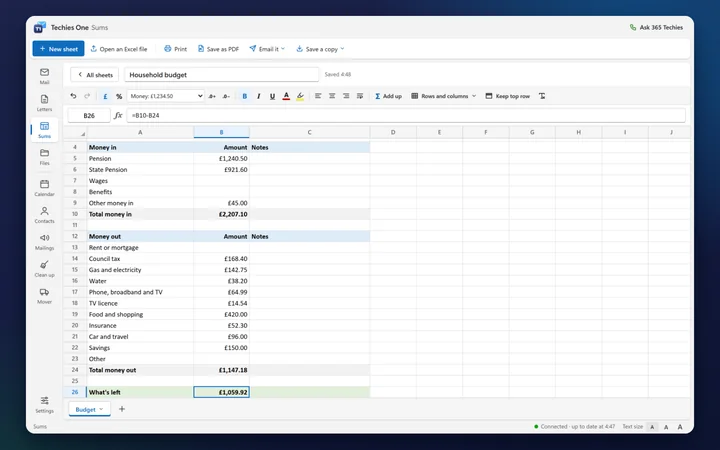Add a new sheet tab with plus
This screenshot has height=450, width=720.
(x=122, y=409)
